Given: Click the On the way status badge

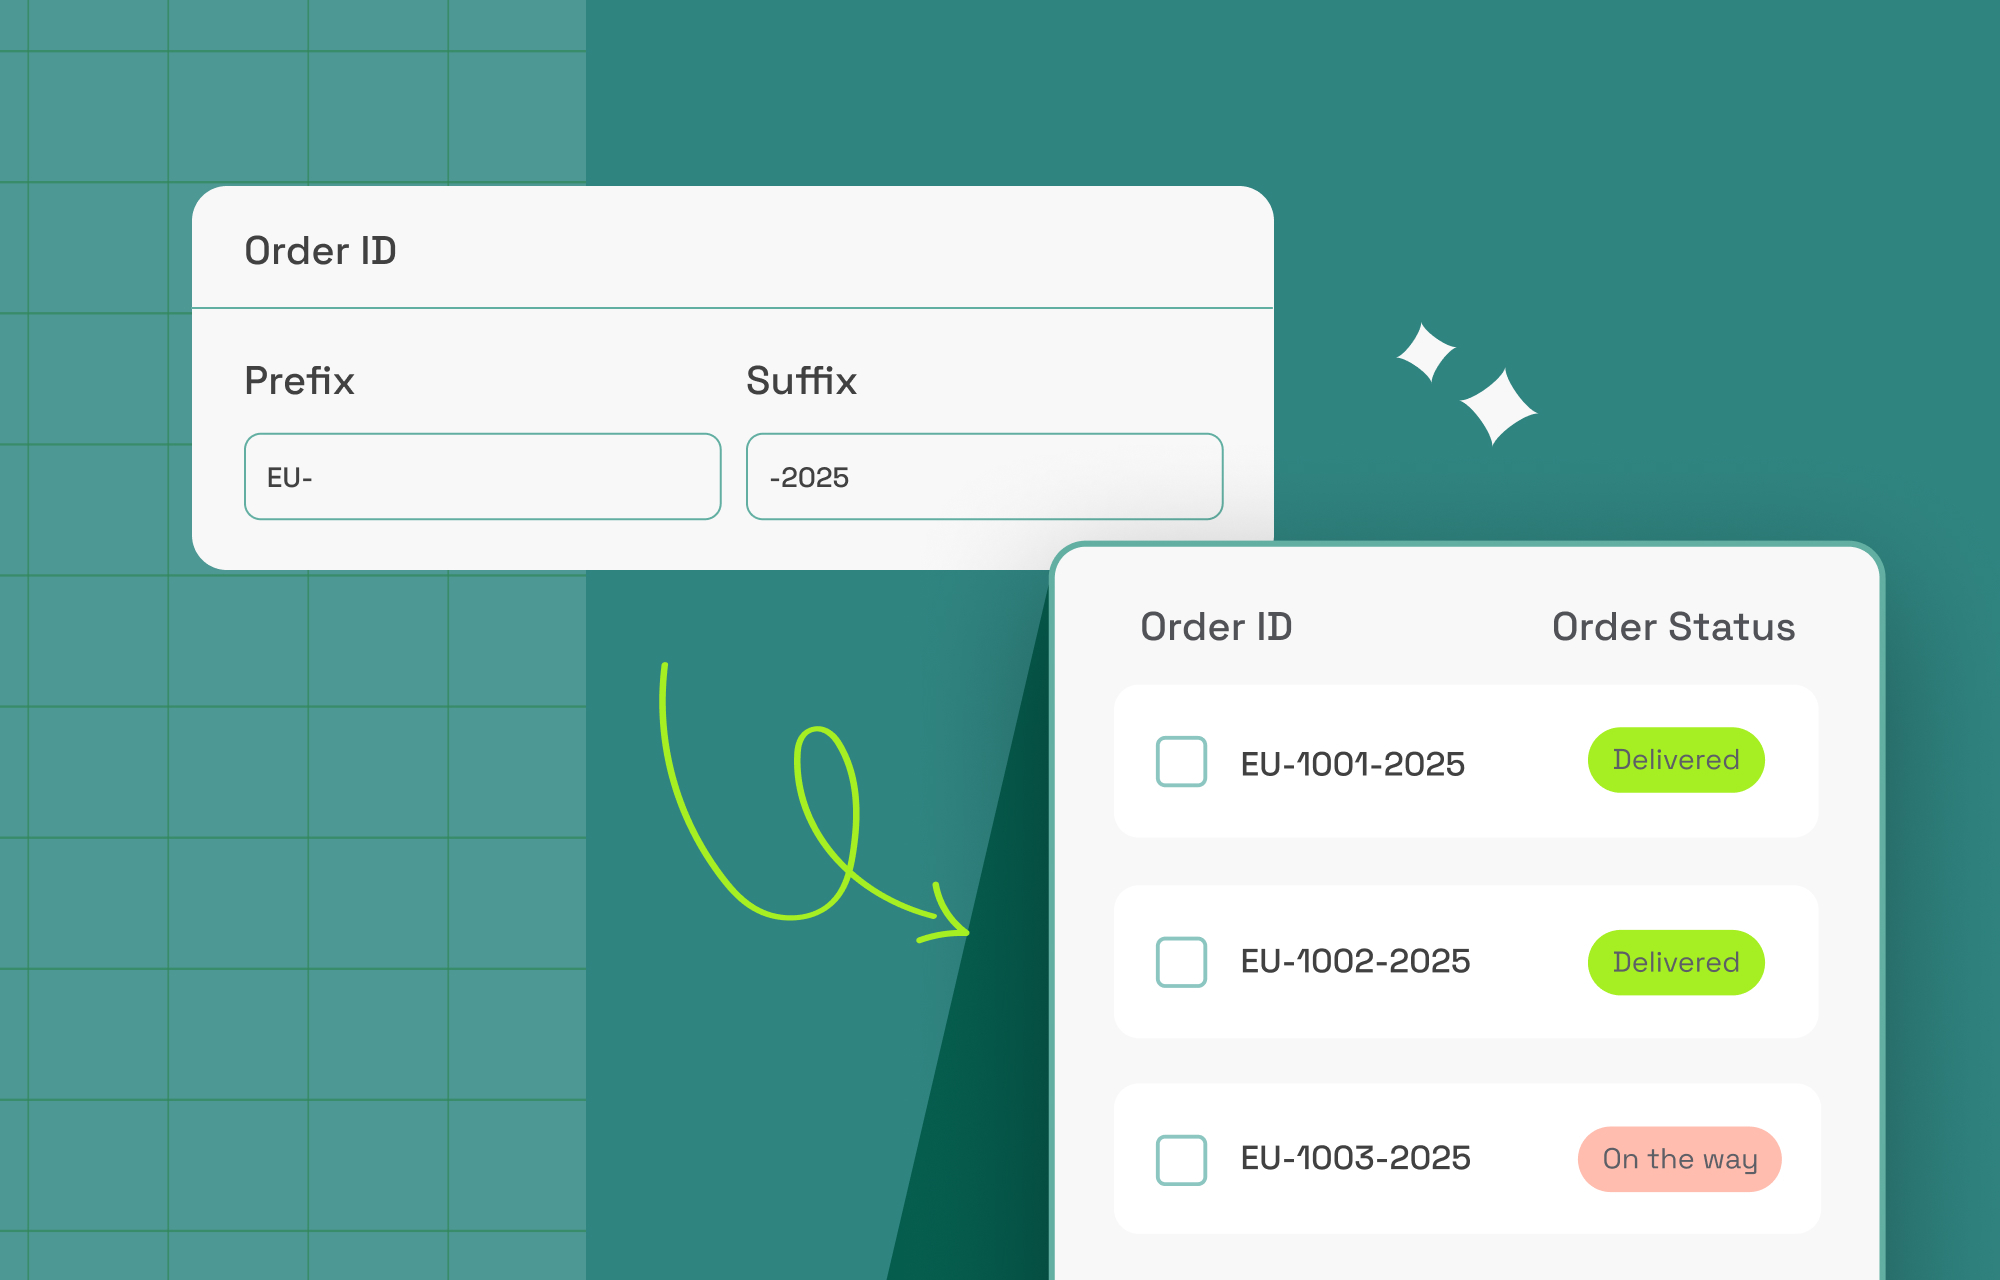Looking at the screenshot, I should pyautogui.click(x=1679, y=1159).
